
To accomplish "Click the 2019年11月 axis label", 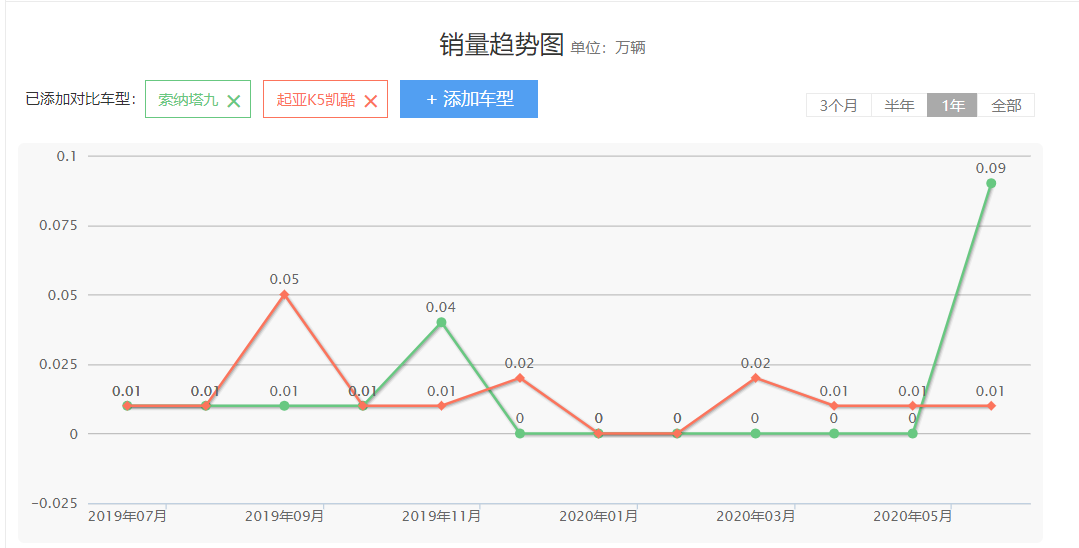I will [x=441, y=516].
